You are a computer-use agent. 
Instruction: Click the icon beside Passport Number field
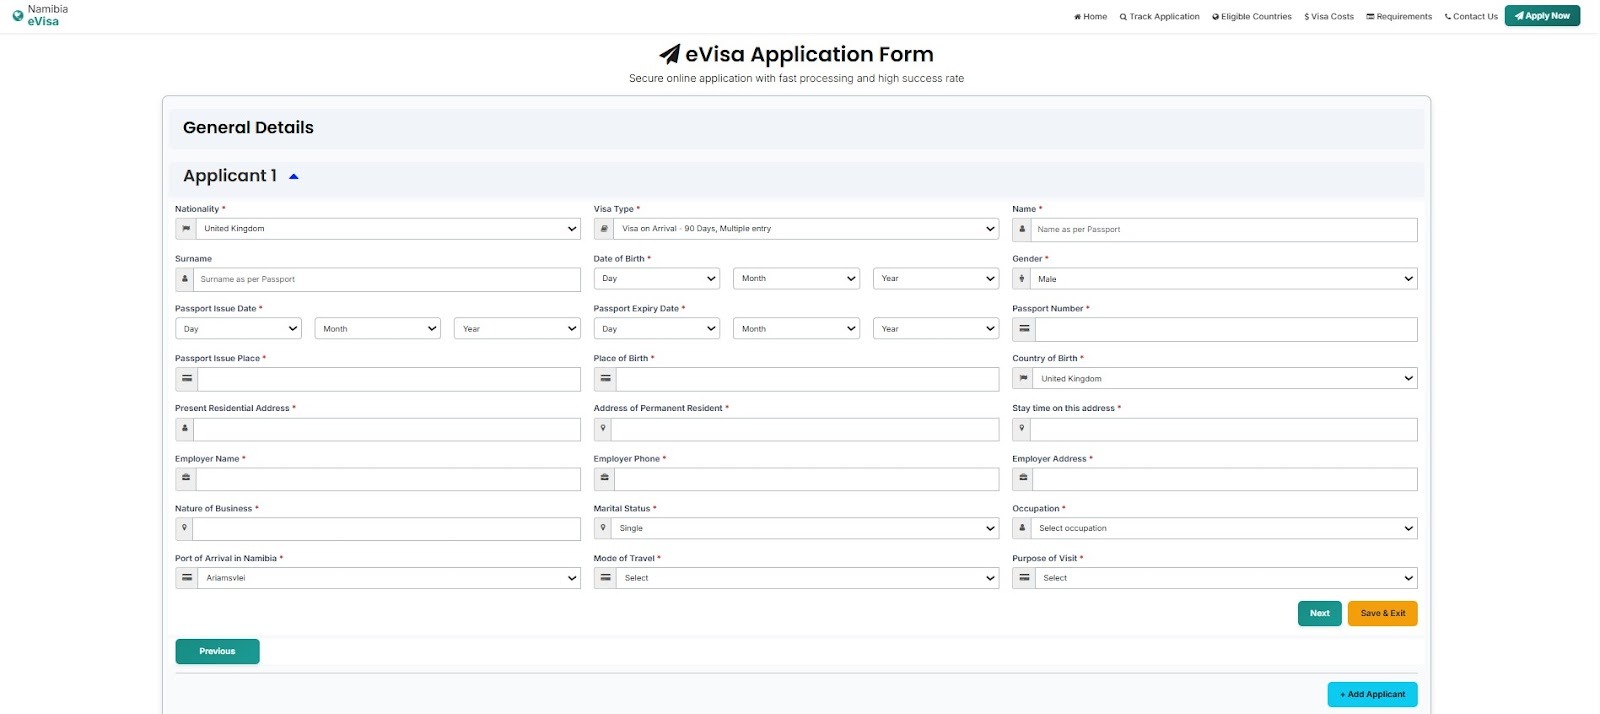pyautogui.click(x=1023, y=329)
